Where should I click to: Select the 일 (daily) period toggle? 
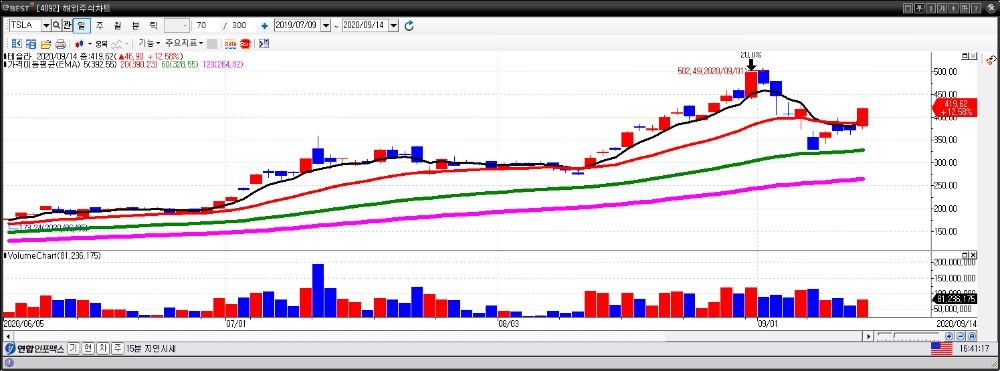click(82, 25)
